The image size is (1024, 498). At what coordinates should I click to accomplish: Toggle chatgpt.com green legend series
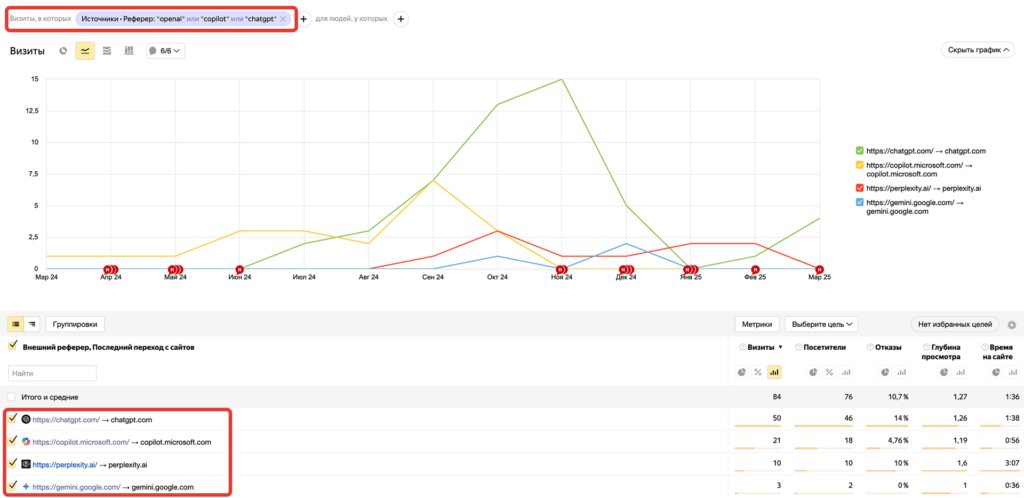click(x=859, y=151)
